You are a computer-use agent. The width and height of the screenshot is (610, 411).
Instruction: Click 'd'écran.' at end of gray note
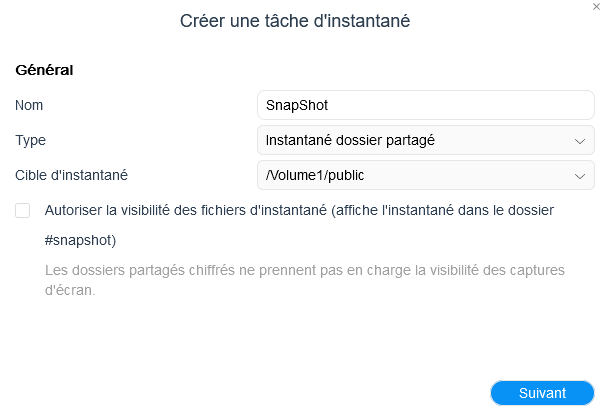(70, 292)
